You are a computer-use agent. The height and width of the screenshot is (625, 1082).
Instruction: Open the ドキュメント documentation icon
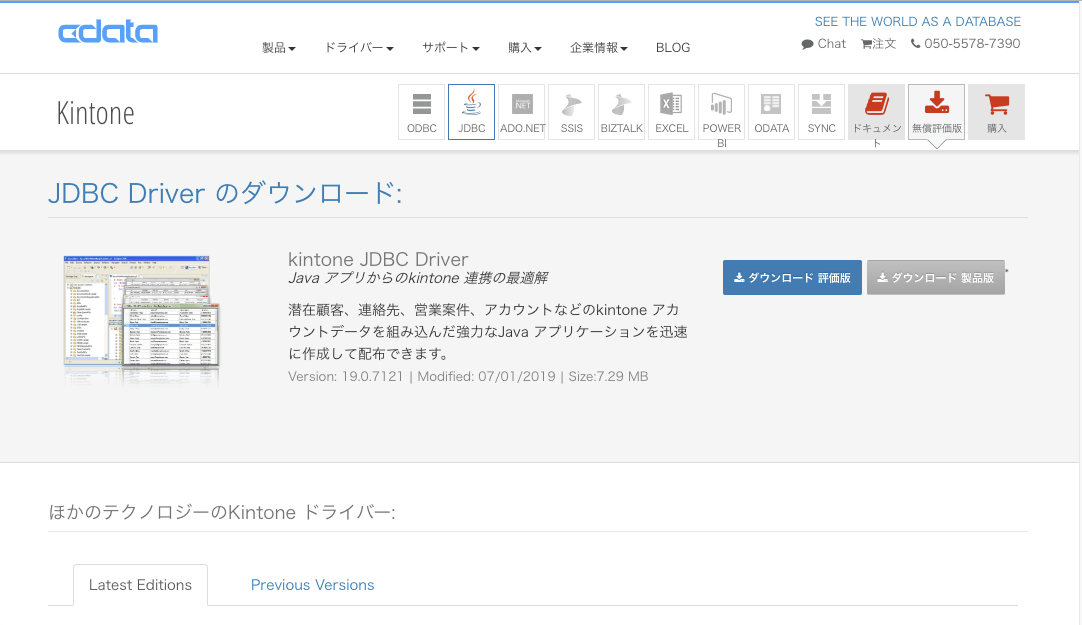coord(876,111)
